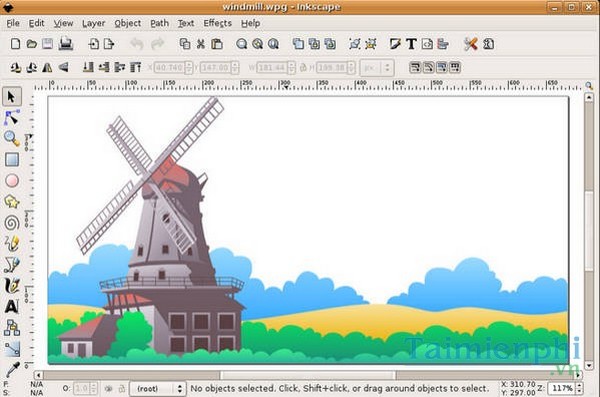This screenshot has width=600, height=397.
Task: Select the Ellipse circle tool
Action: tap(12, 180)
